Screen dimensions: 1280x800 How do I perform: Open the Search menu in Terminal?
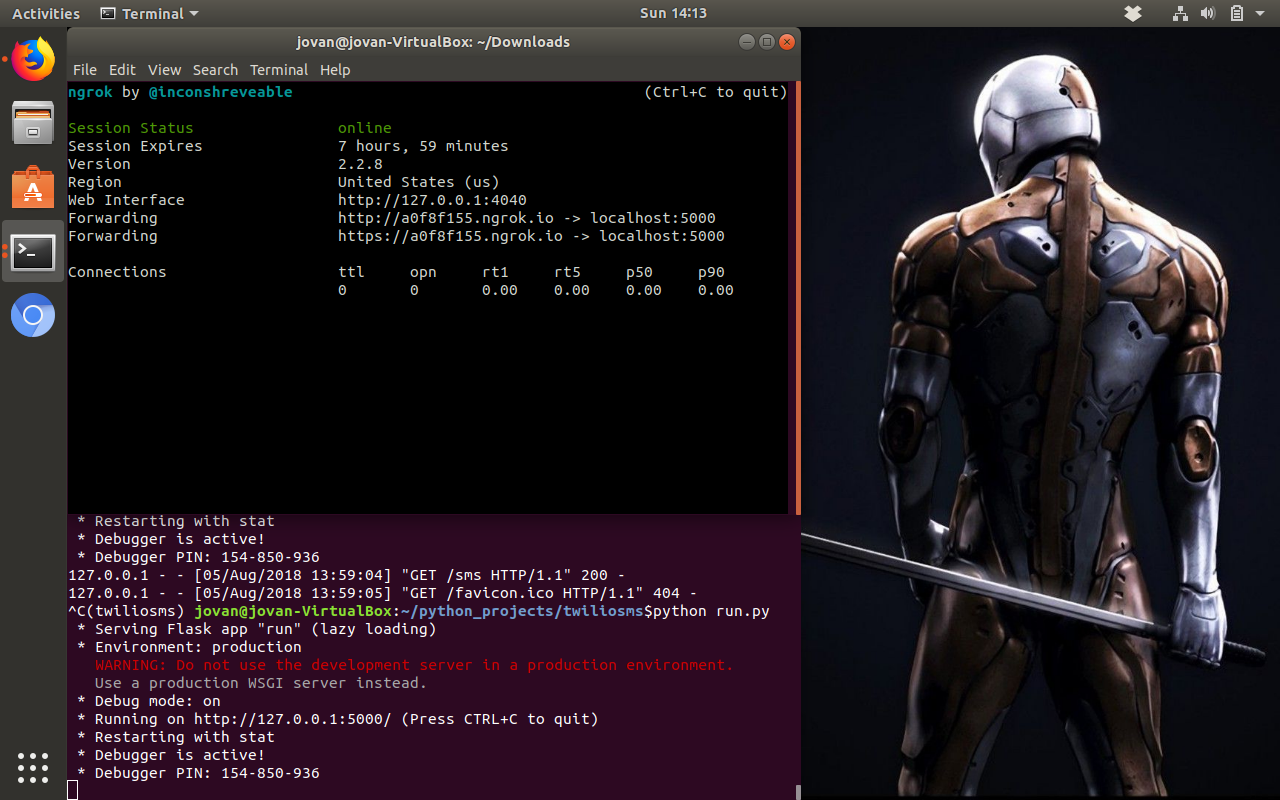pyautogui.click(x=215, y=70)
